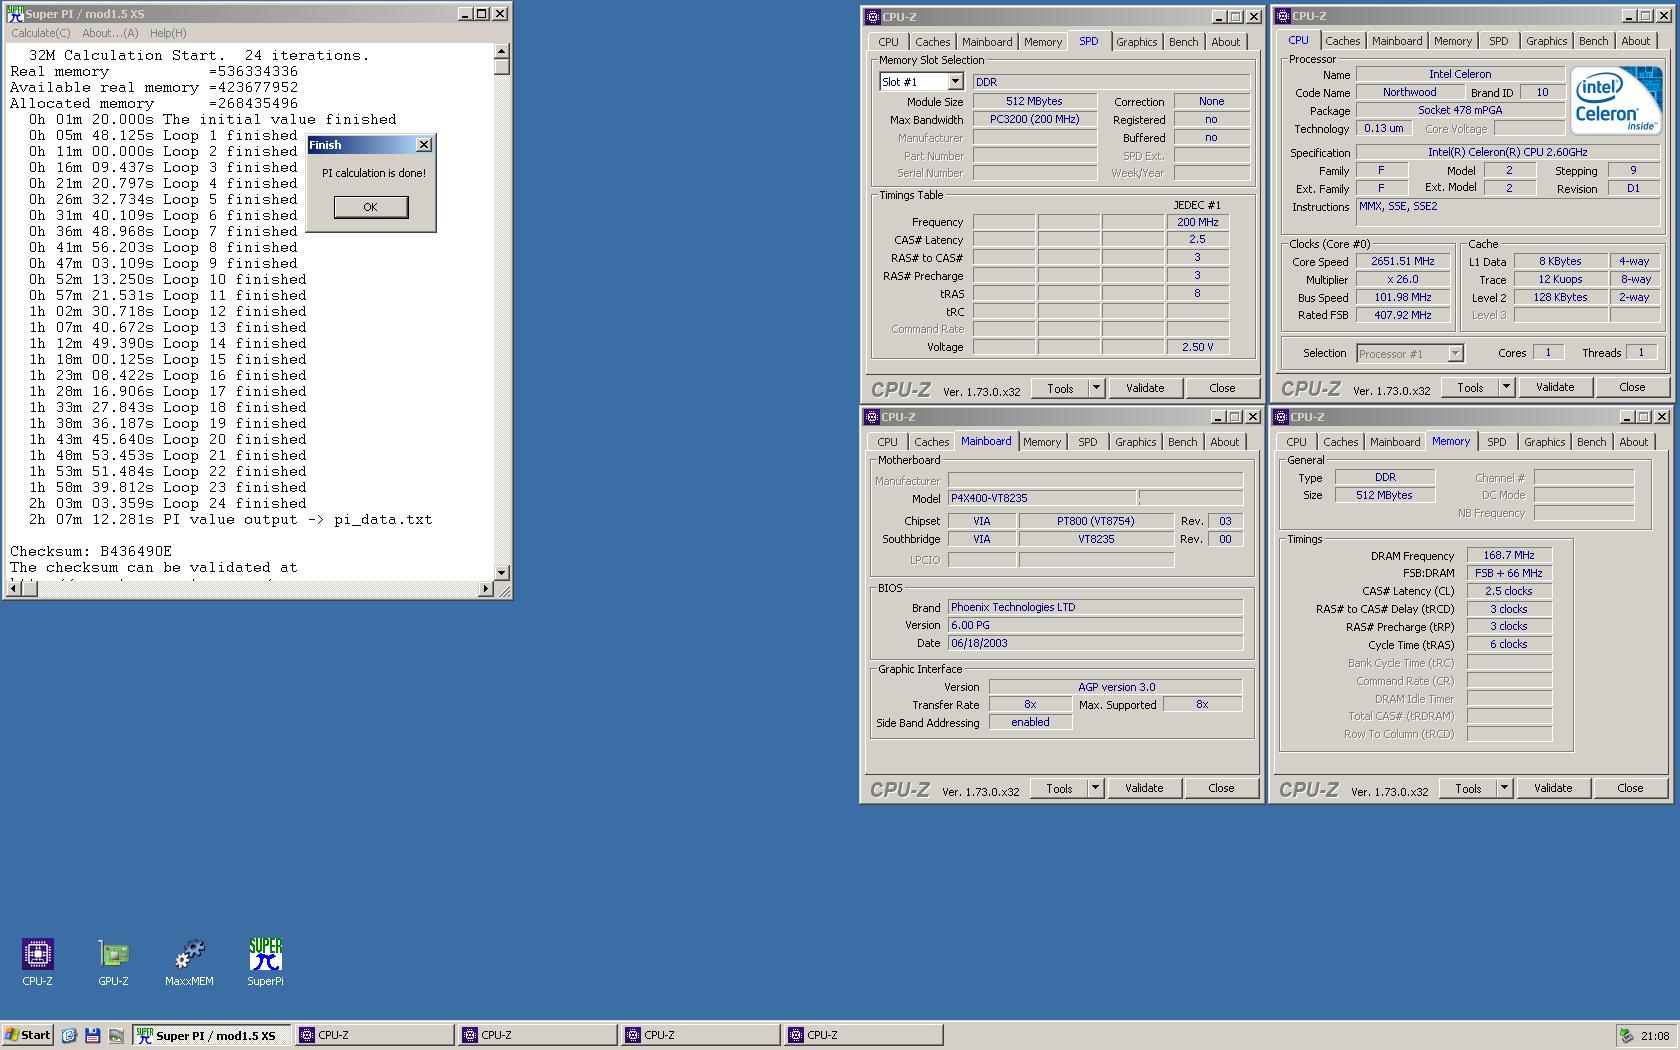The height and width of the screenshot is (1050, 1680).
Task: Click the Close button in the CPU tab window
Action: click(x=1632, y=387)
